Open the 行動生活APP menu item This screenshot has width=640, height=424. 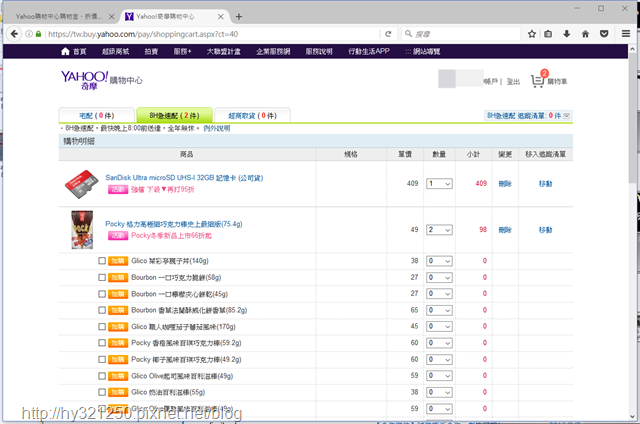pyautogui.click(x=369, y=51)
